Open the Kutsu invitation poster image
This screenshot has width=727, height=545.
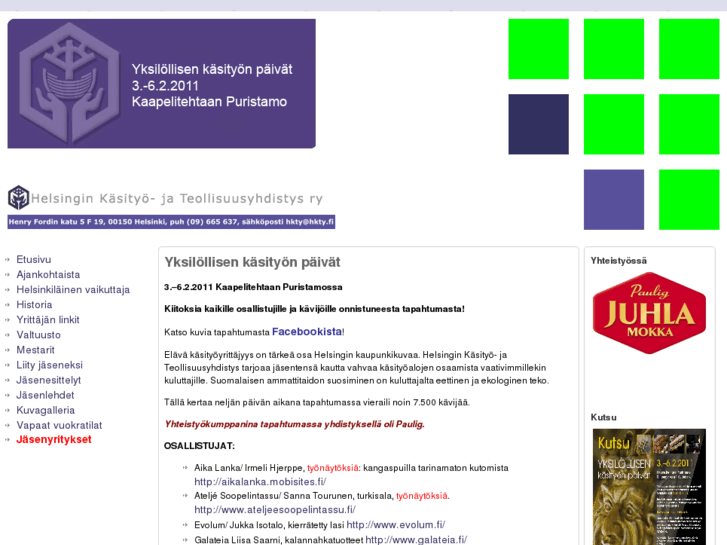pyautogui.click(x=649, y=487)
